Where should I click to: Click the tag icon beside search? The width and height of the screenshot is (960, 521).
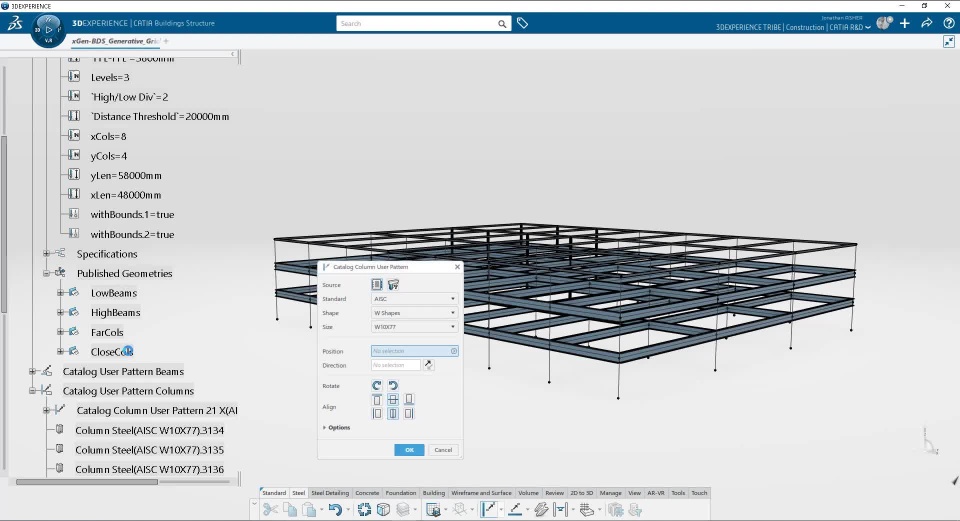pos(522,23)
